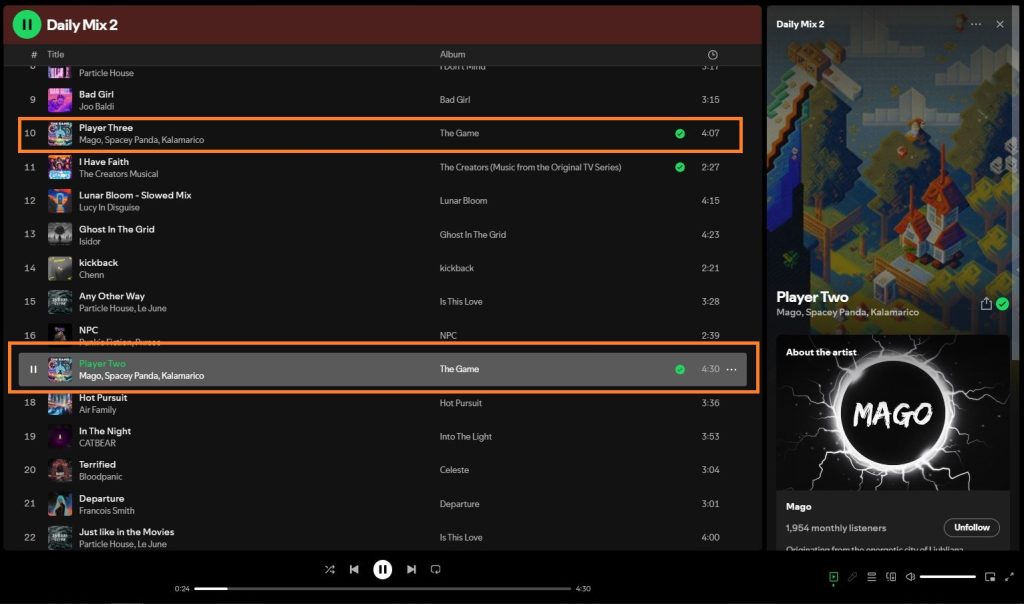Open the play queue
The image size is (1024, 604).
(x=871, y=577)
